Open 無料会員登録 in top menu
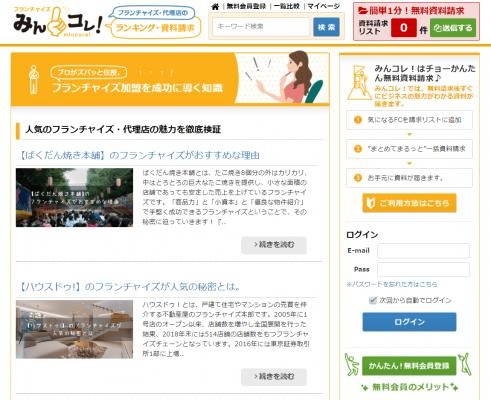491x400 pixels. 246,6
